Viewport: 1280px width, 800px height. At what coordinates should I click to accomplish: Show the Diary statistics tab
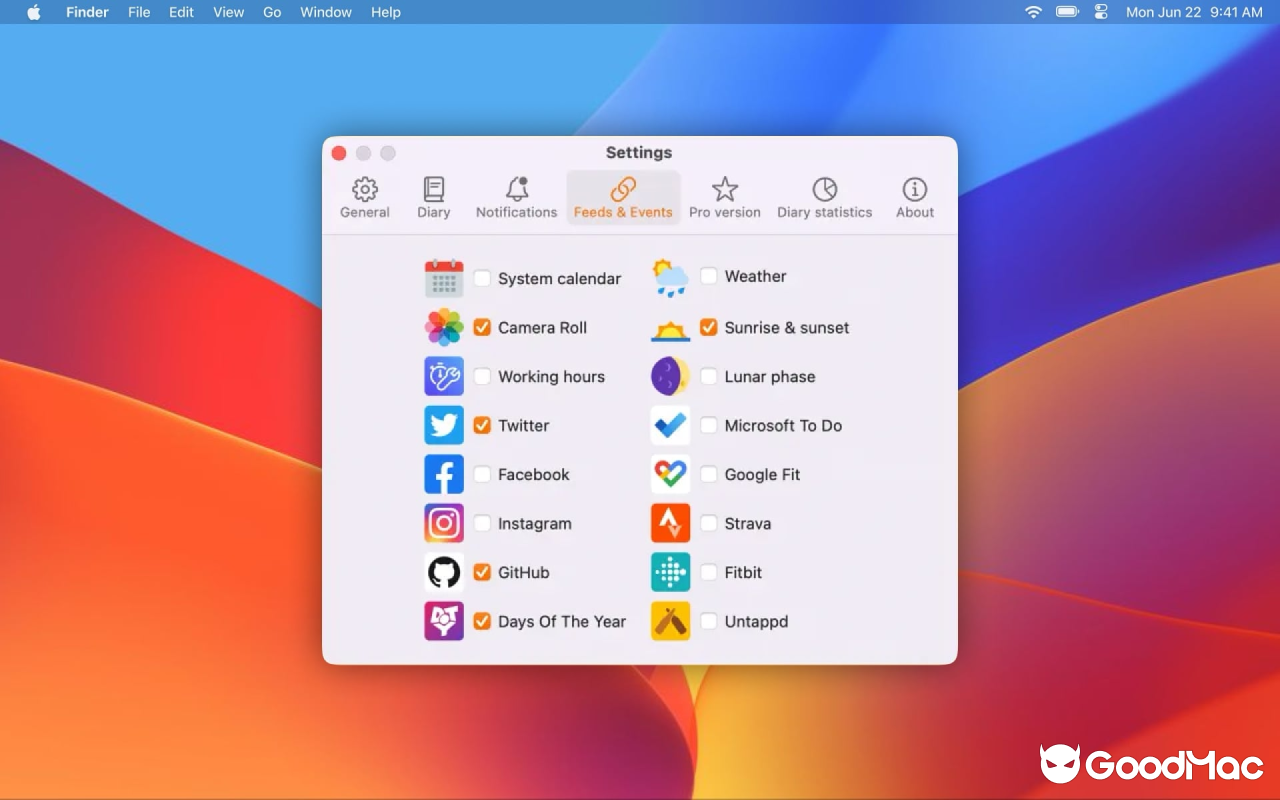pyautogui.click(x=825, y=197)
